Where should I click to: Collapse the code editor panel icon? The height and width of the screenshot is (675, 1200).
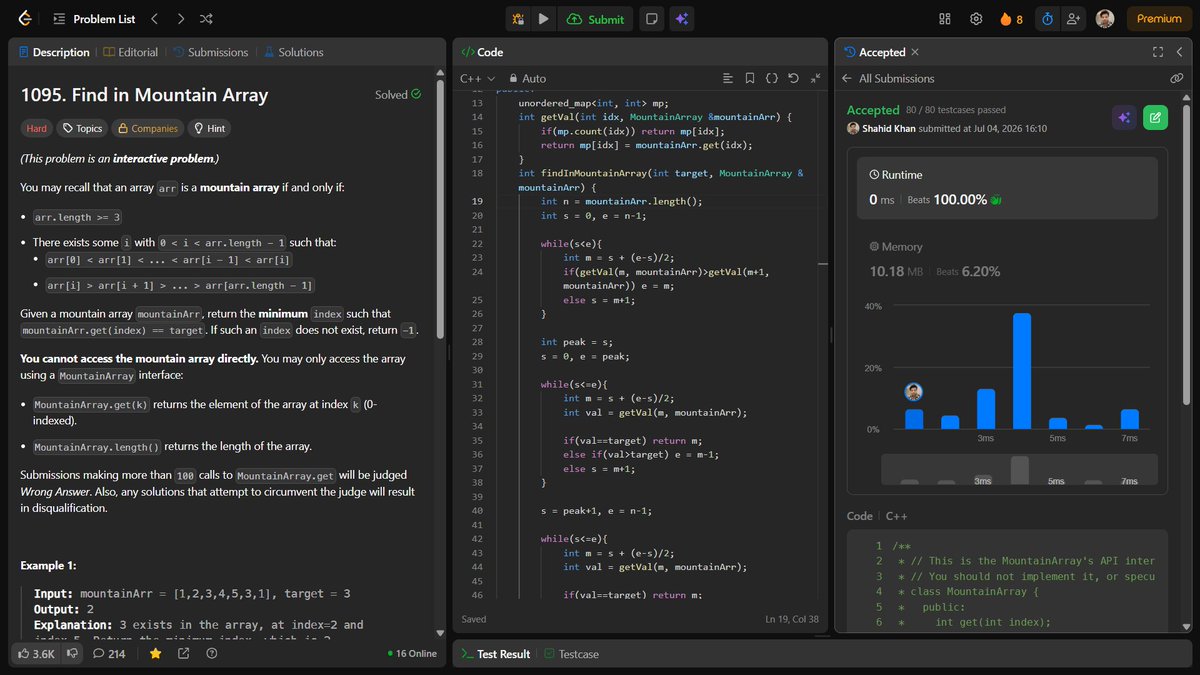pos(816,78)
